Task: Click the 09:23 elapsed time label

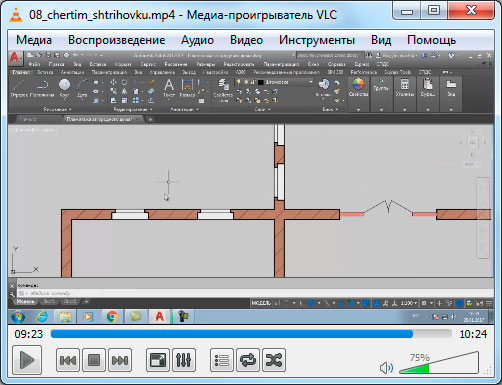Action: [29, 334]
